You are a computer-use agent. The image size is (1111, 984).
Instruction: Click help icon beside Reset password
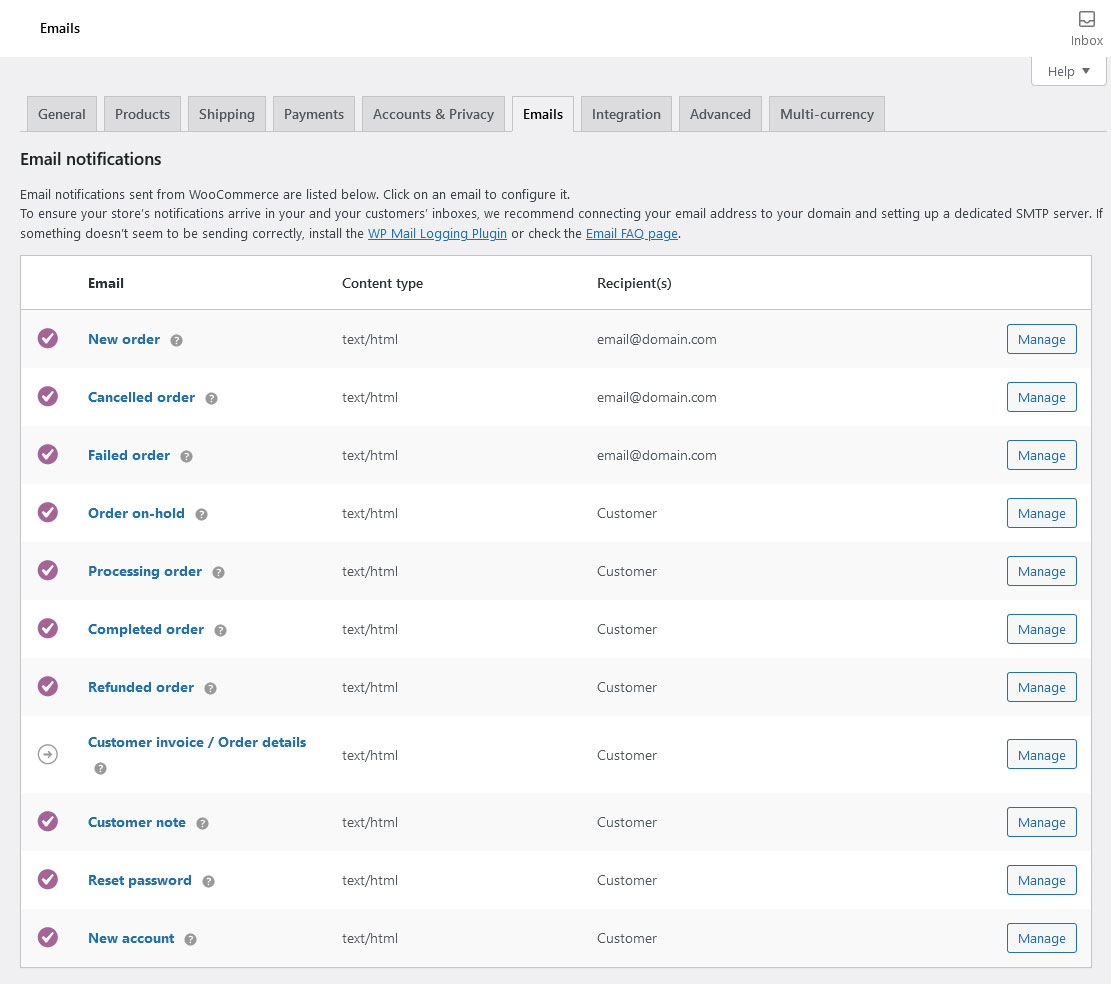tap(208, 881)
